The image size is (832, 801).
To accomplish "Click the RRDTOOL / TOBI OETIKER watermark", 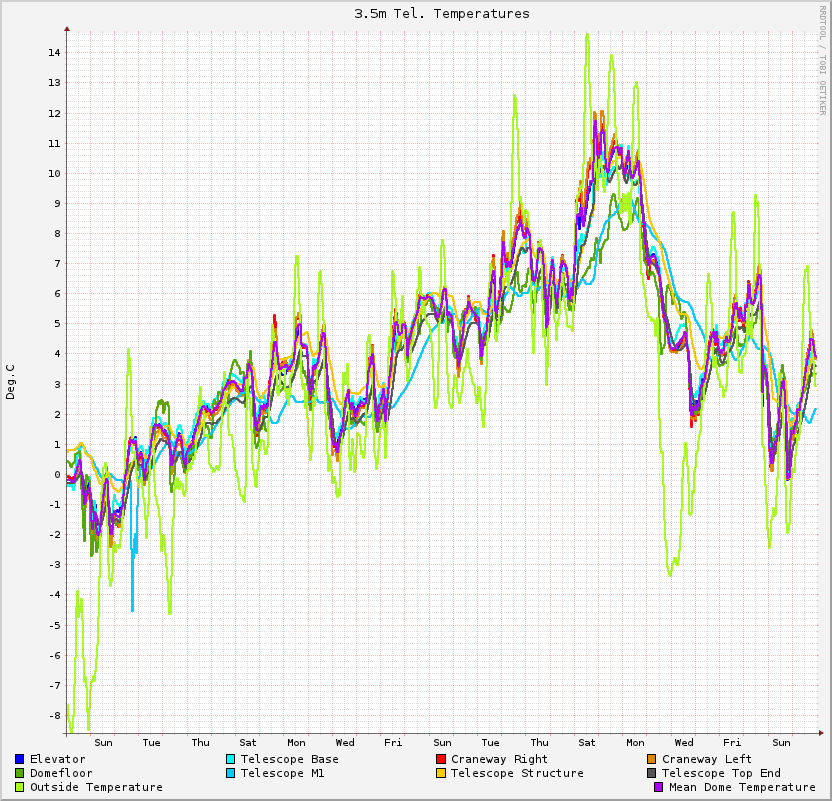I will [x=823, y=60].
